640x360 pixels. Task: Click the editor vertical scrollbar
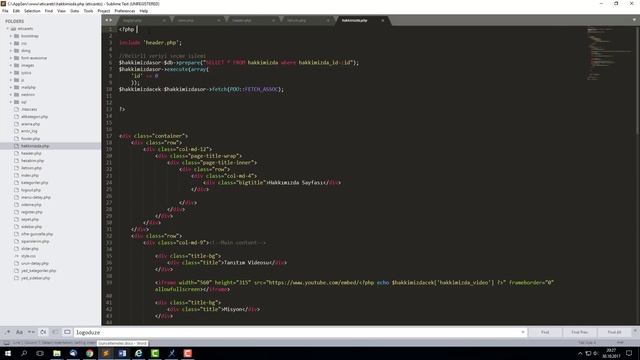pyautogui.click(x=638, y=80)
